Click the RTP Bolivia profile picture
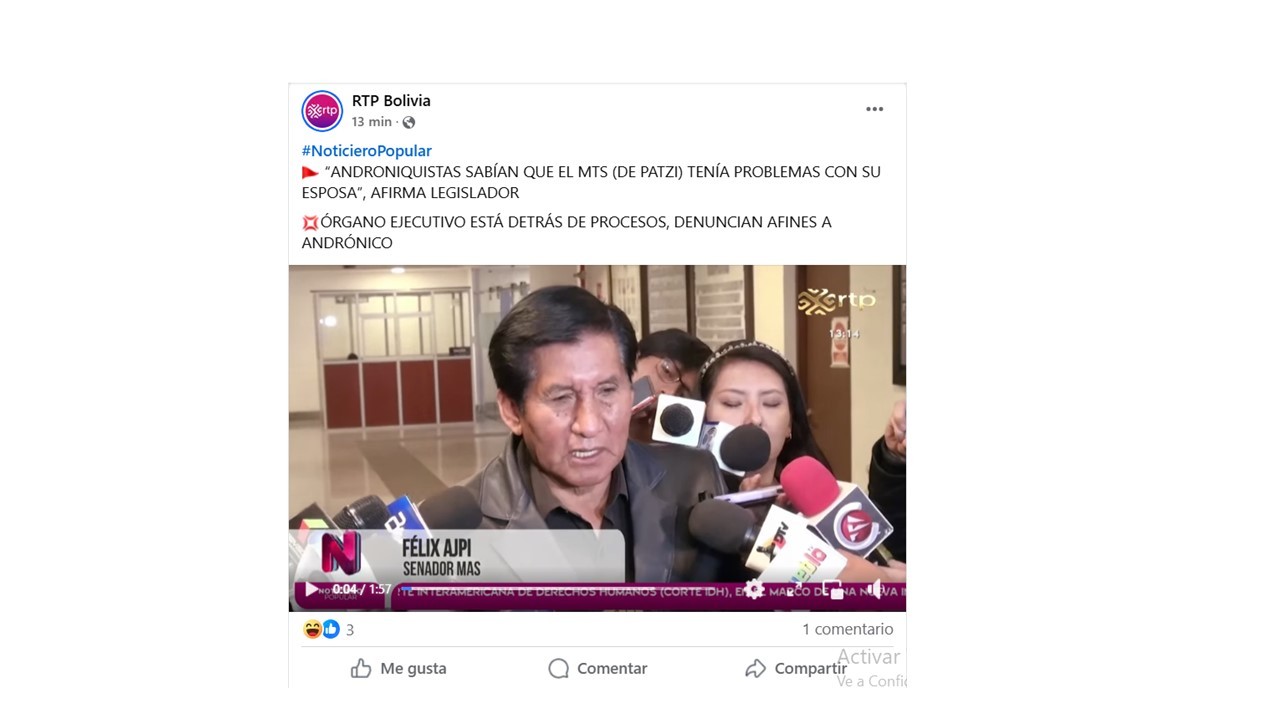The image size is (1280, 720). coord(322,111)
